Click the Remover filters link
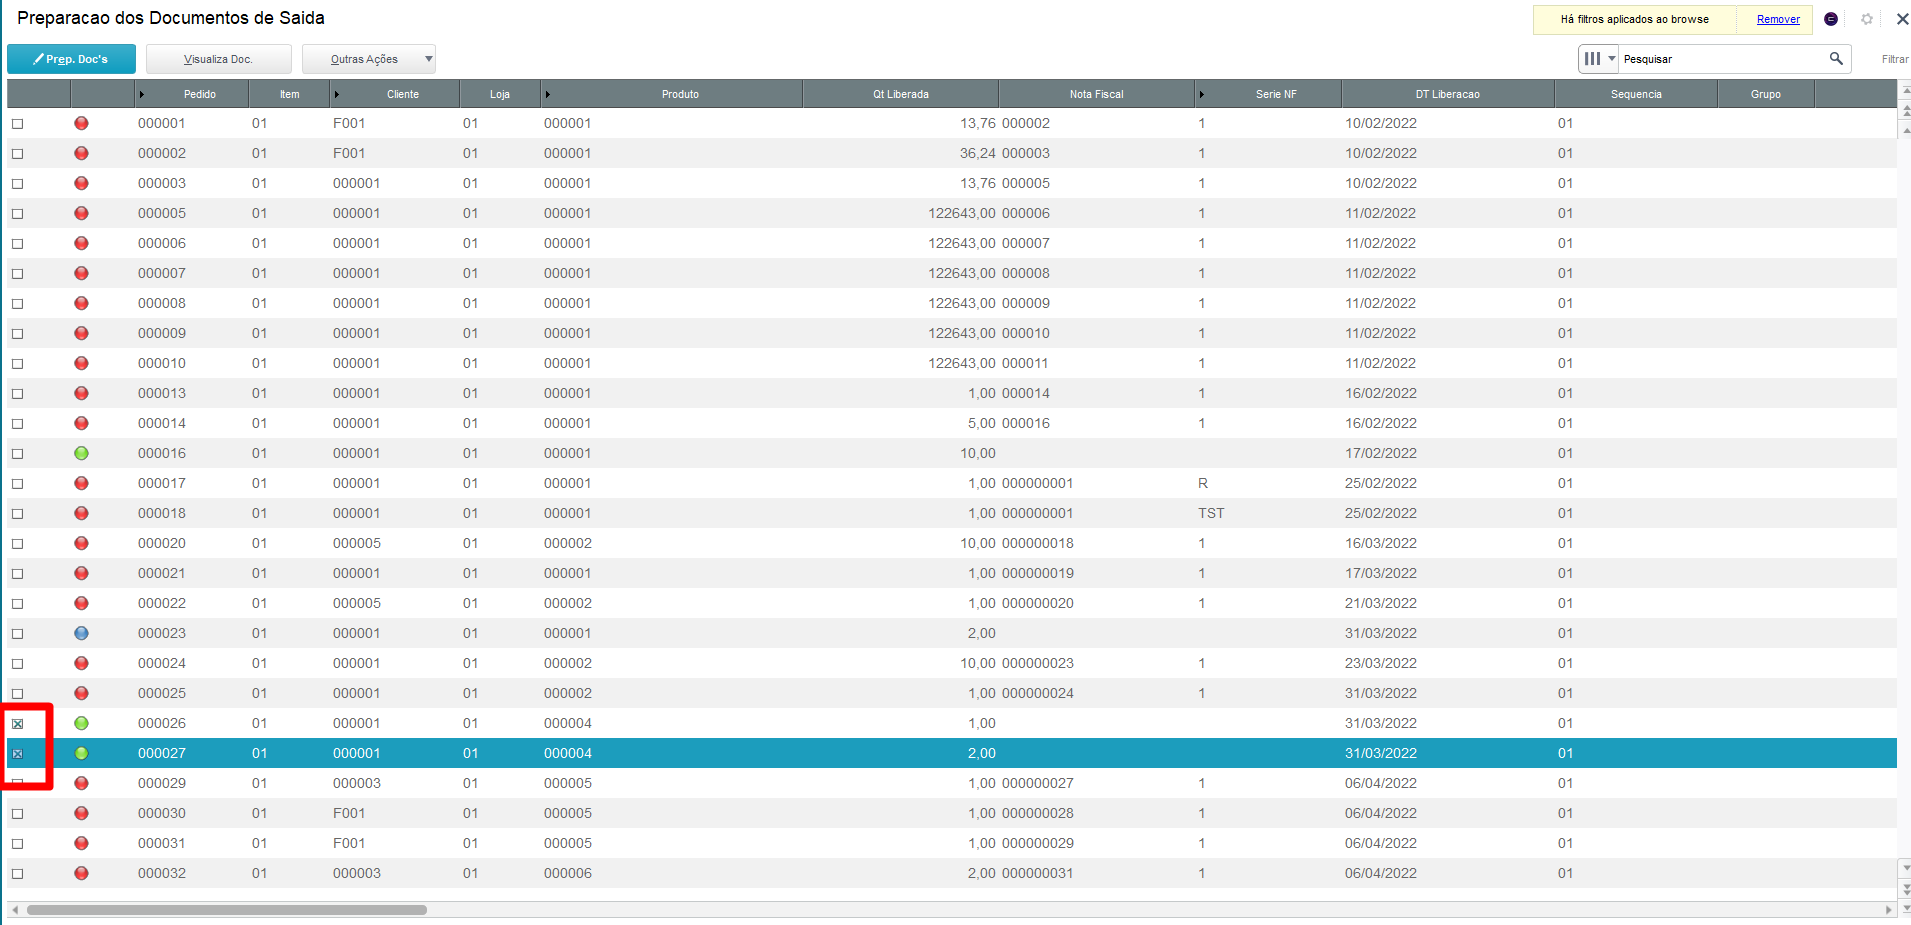 pyautogui.click(x=1778, y=19)
